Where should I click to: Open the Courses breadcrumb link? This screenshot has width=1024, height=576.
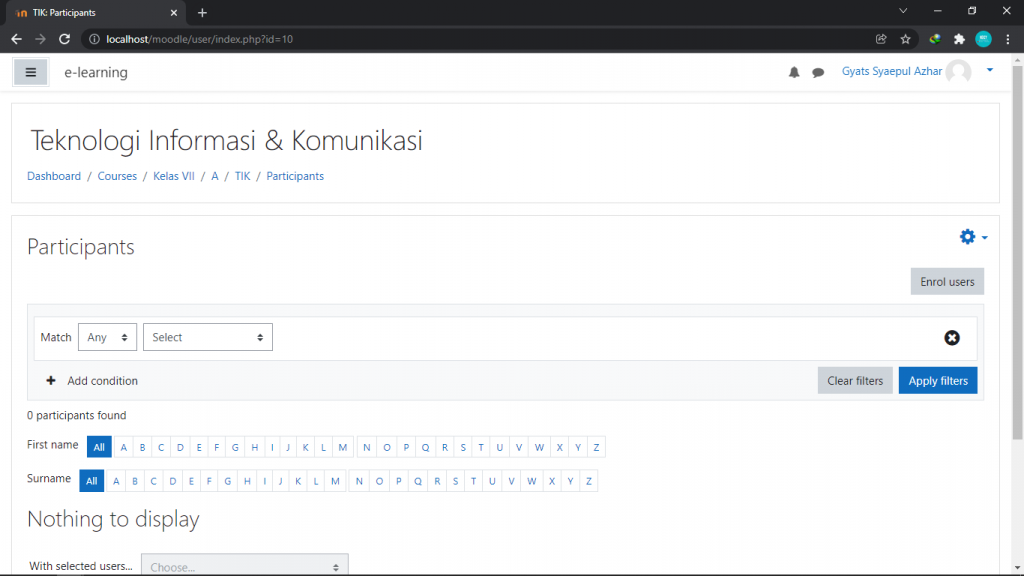[x=118, y=176]
